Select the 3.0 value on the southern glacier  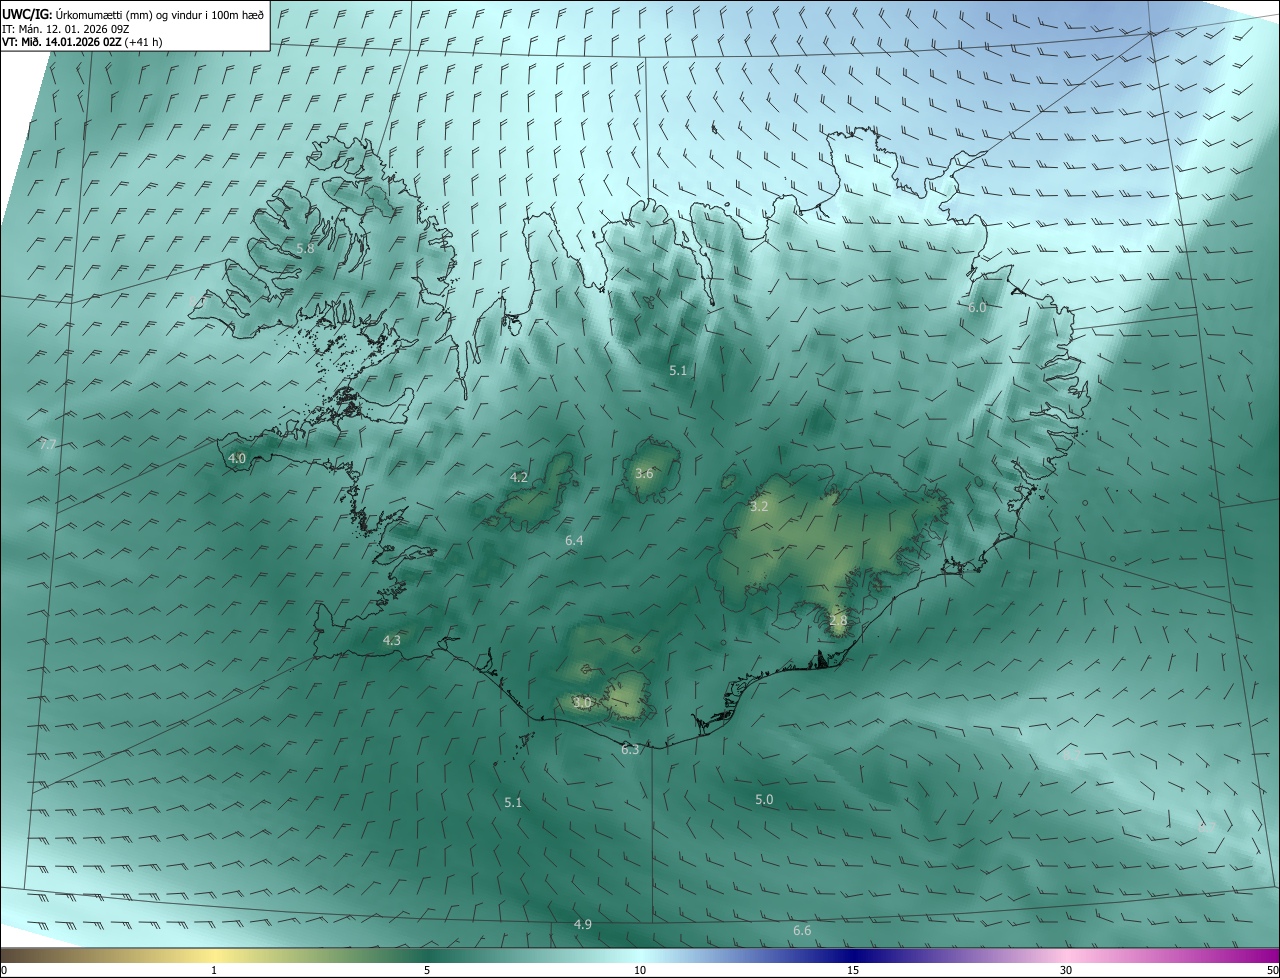582,703
